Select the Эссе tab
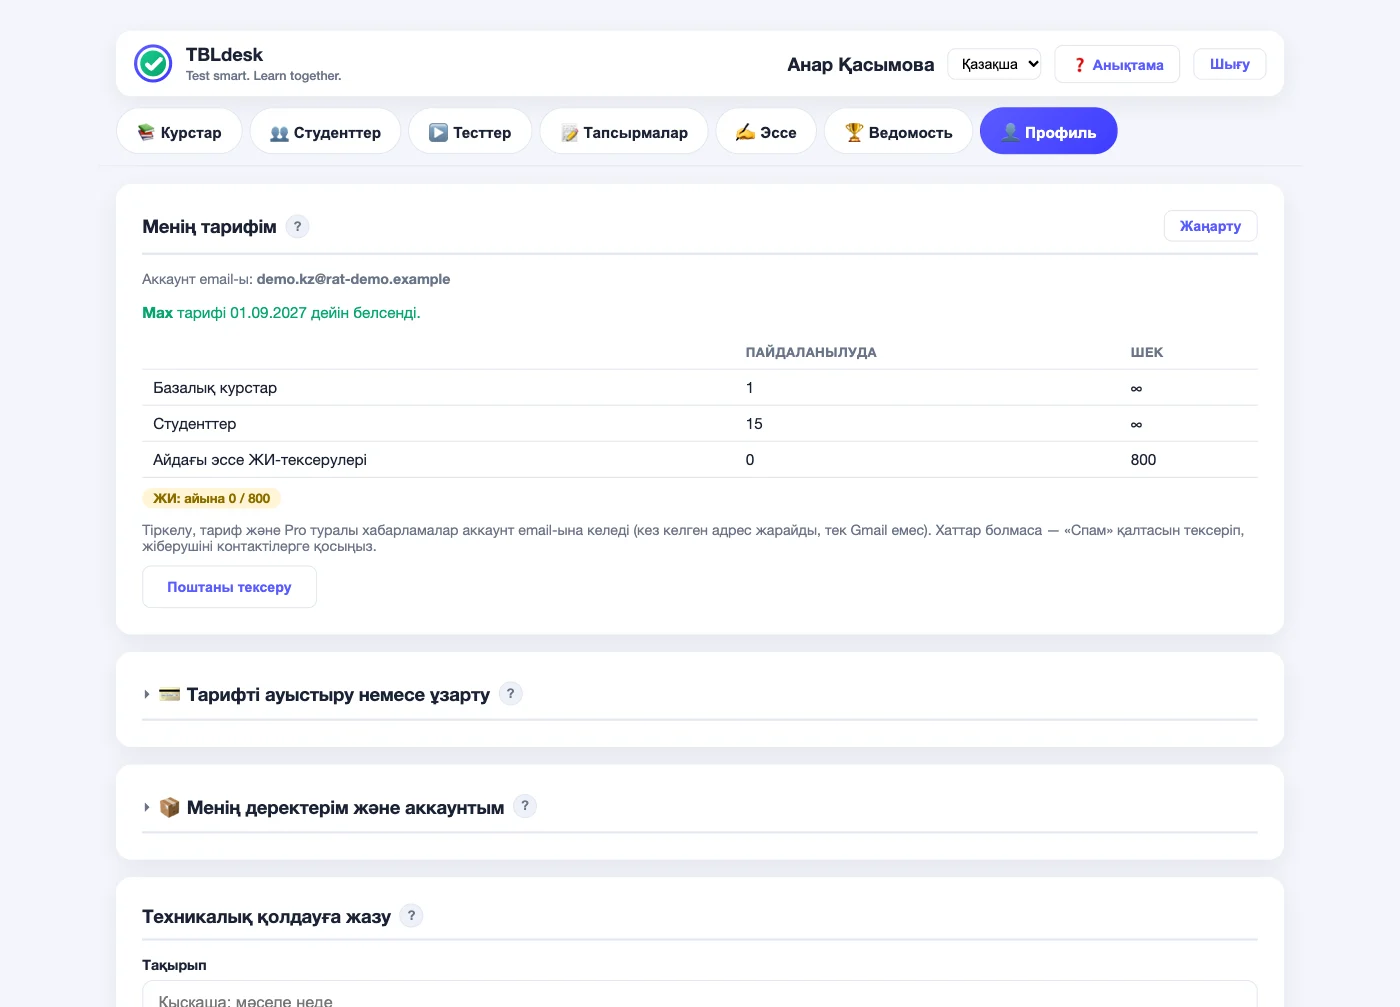1400x1007 pixels. [766, 132]
